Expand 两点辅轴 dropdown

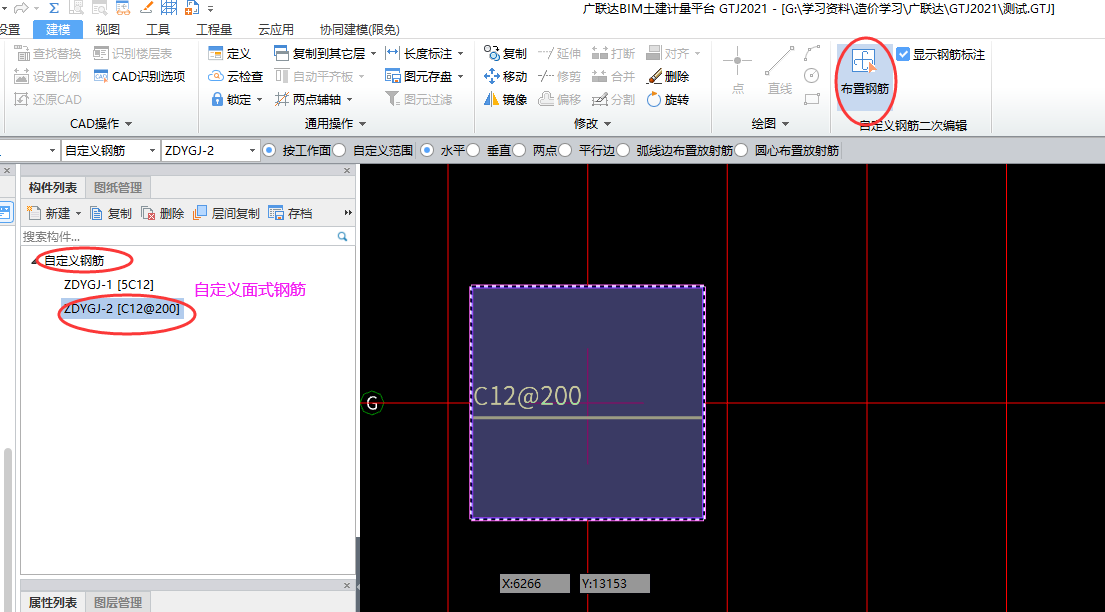click(x=349, y=99)
